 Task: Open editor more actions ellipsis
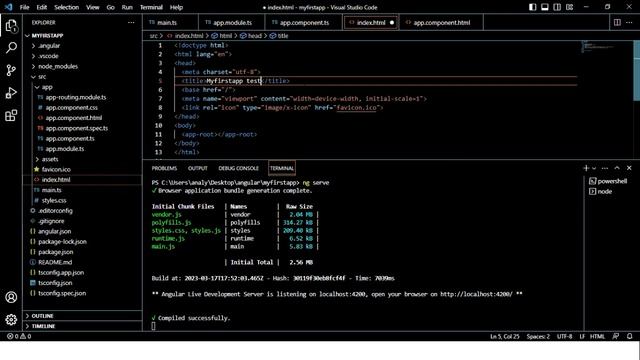point(629,22)
